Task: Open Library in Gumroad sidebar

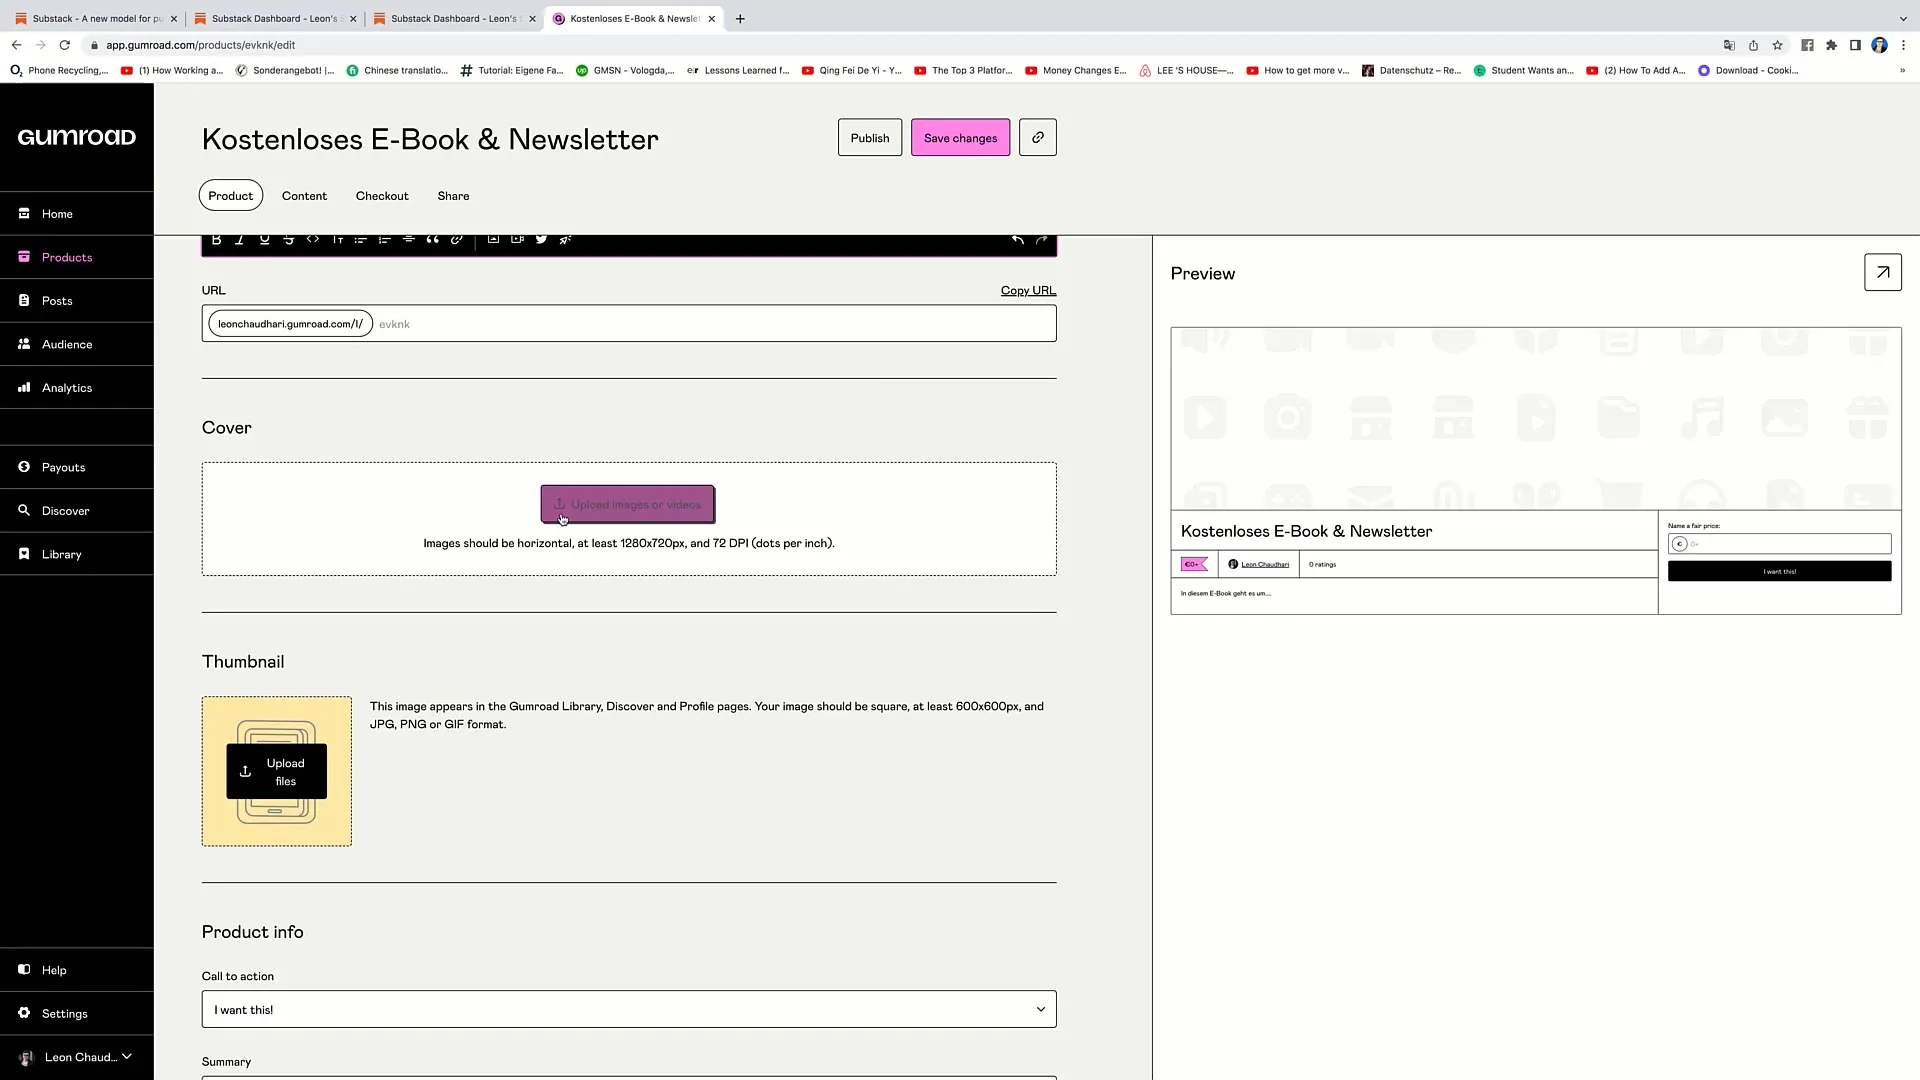Action: point(77,554)
